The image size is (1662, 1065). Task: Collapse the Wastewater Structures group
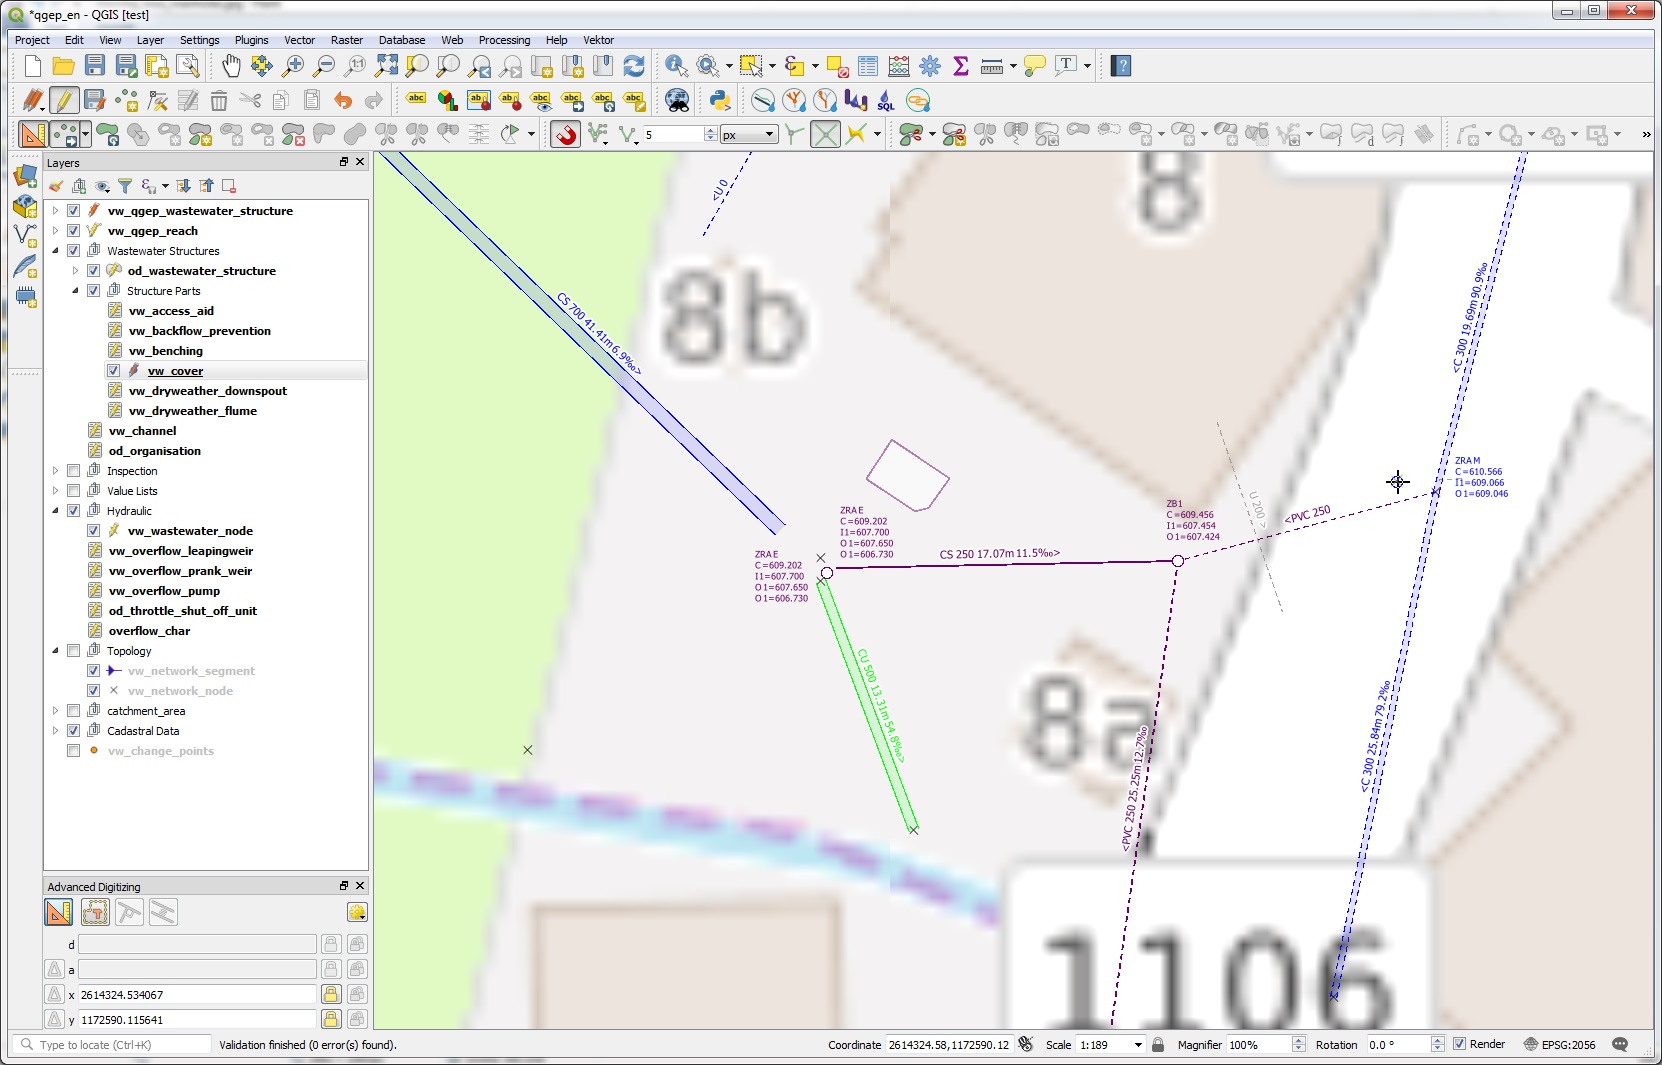55,251
